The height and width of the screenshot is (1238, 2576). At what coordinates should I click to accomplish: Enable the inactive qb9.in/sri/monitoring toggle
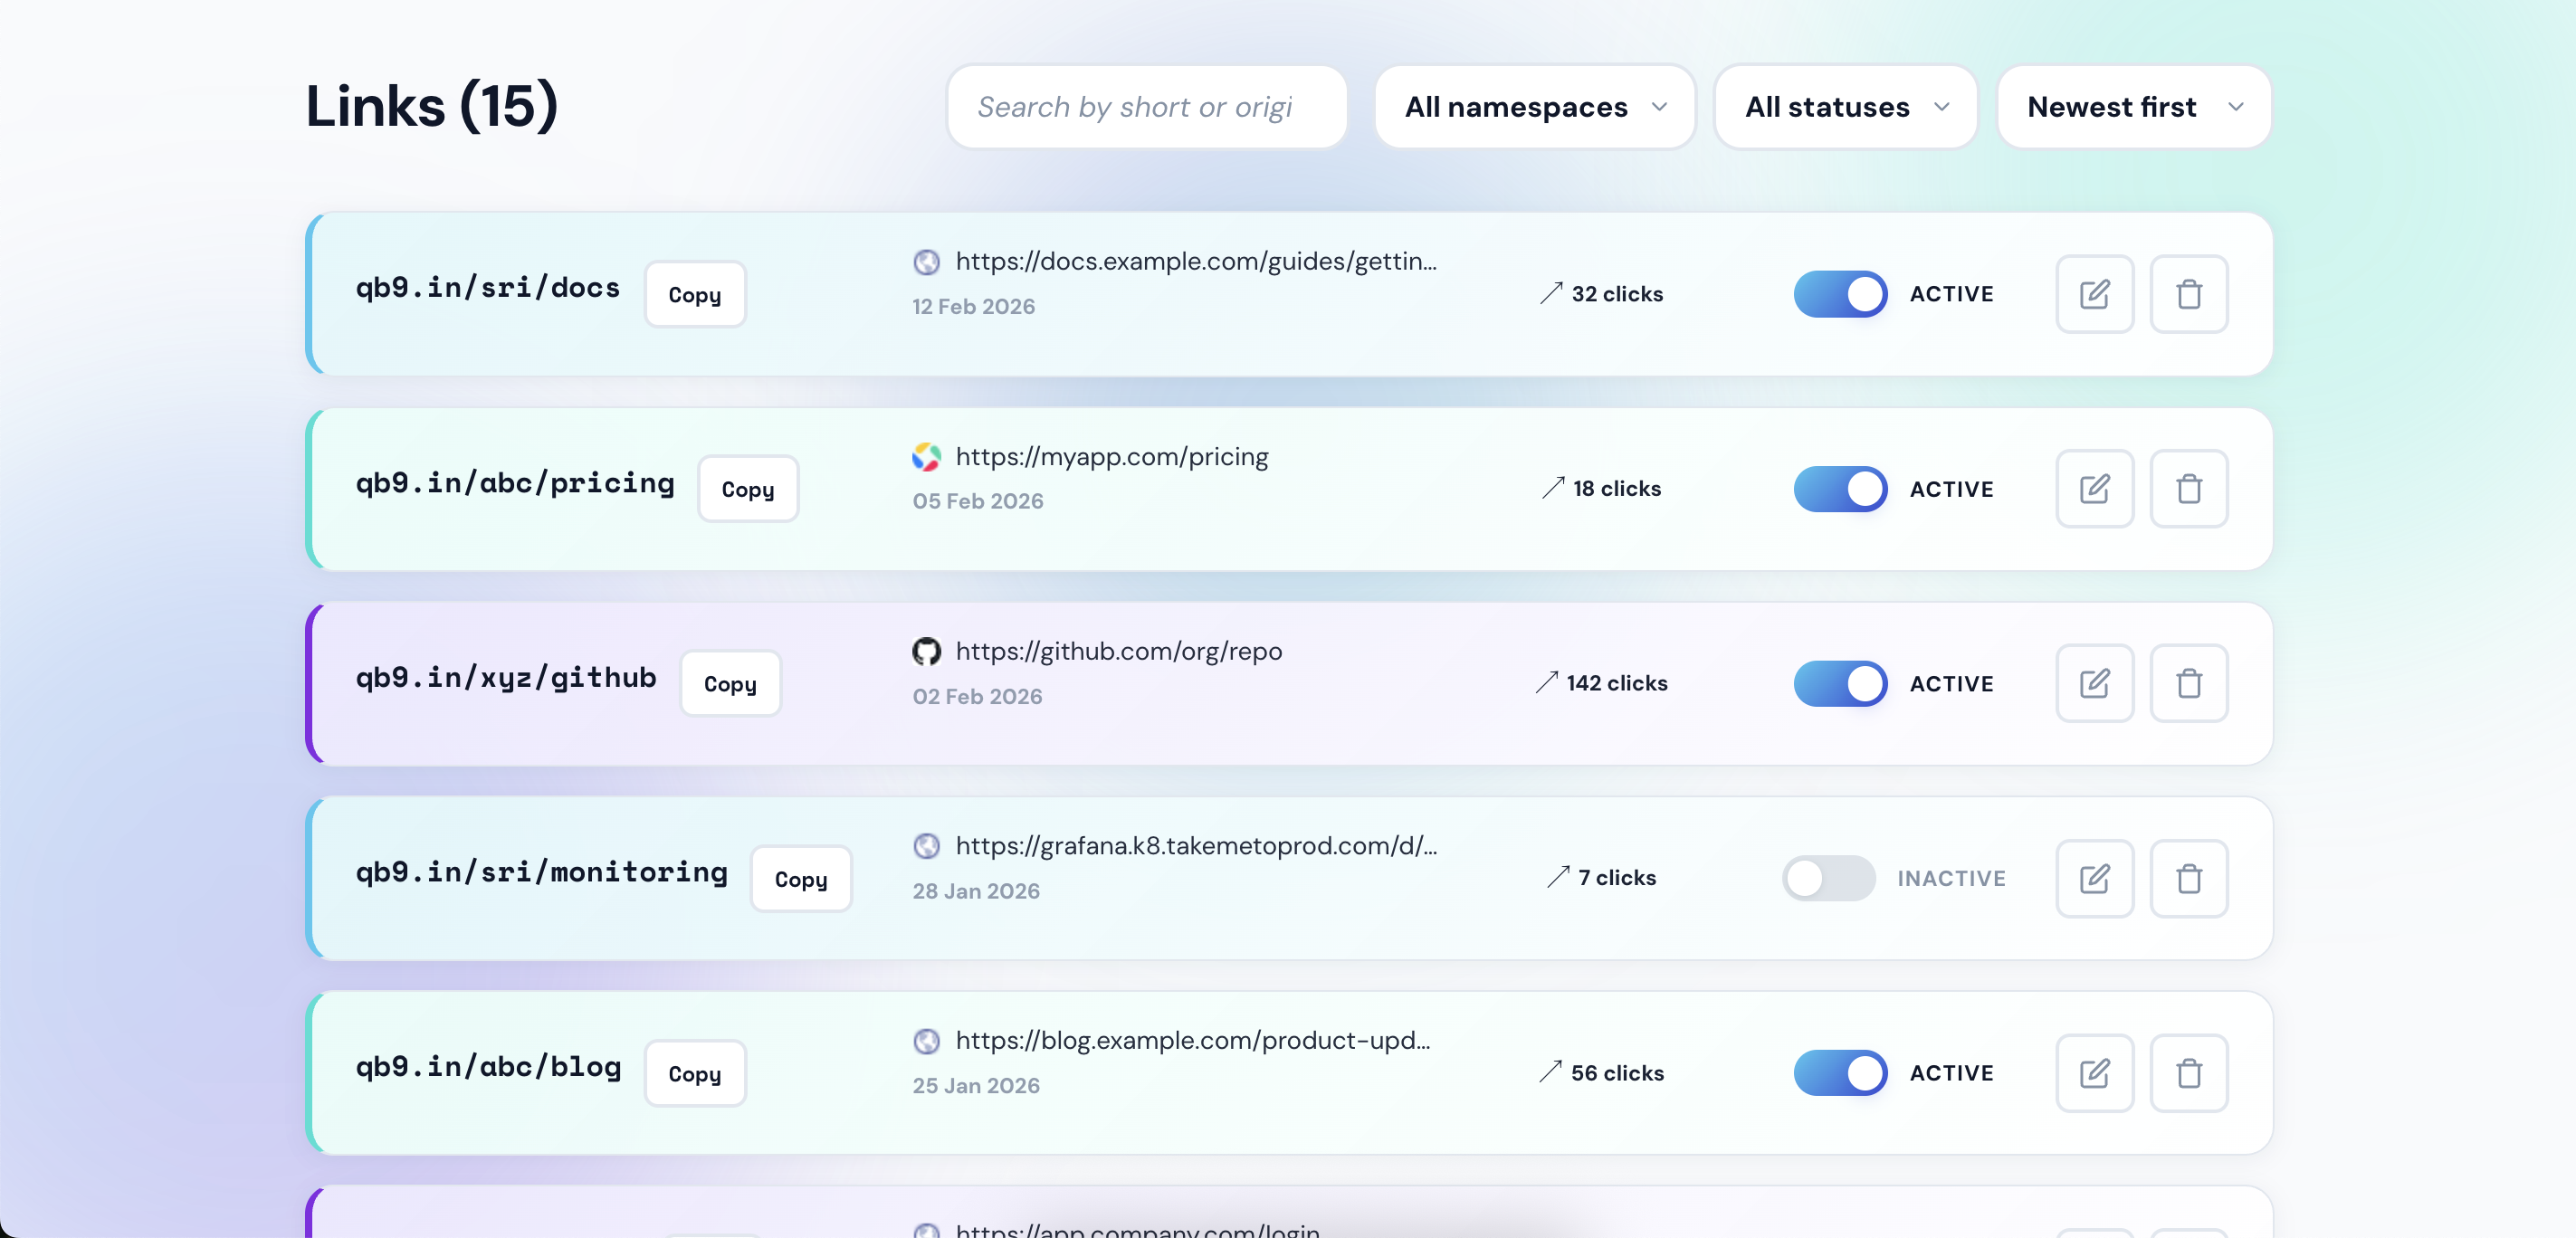click(x=1828, y=878)
